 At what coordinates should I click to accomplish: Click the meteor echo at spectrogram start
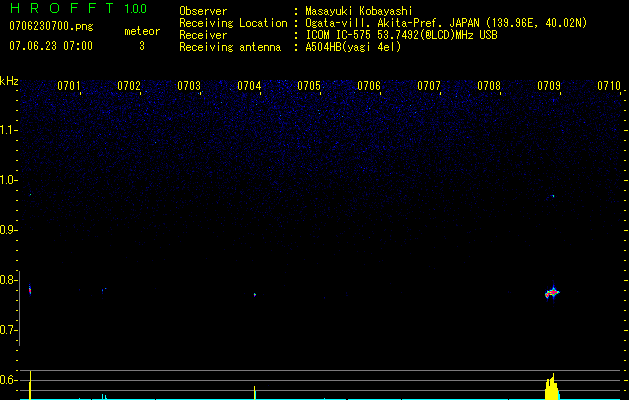point(30,290)
